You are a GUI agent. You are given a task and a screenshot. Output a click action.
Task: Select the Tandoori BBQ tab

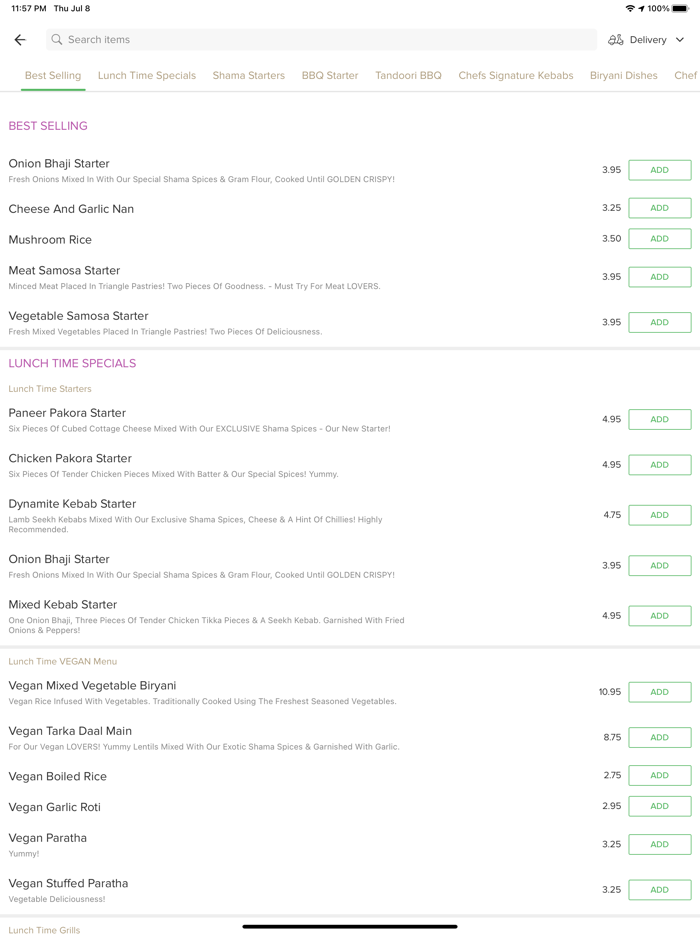pyautogui.click(x=408, y=75)
